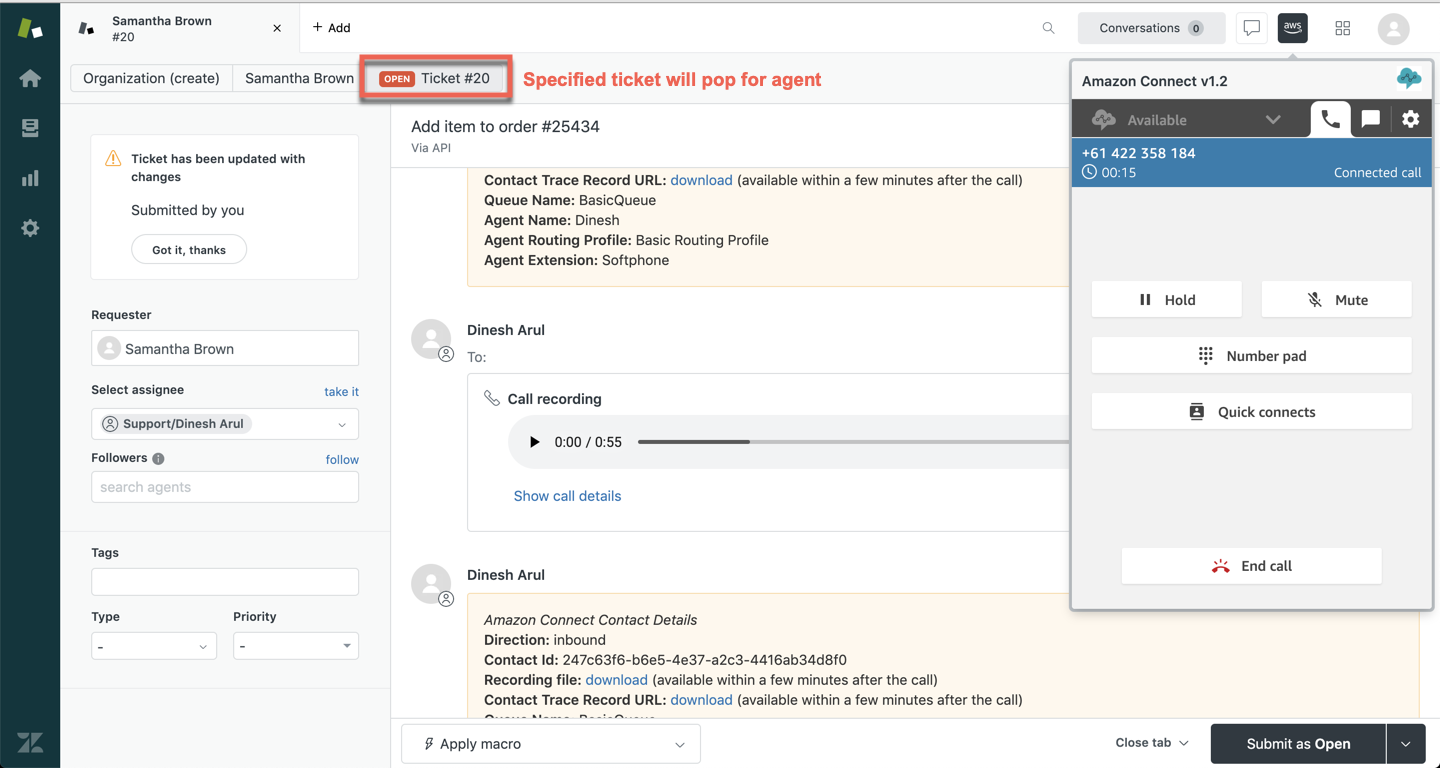Switch to the Samantha Brown user tab
1440x768 pixels.
[x=299, y=78]
